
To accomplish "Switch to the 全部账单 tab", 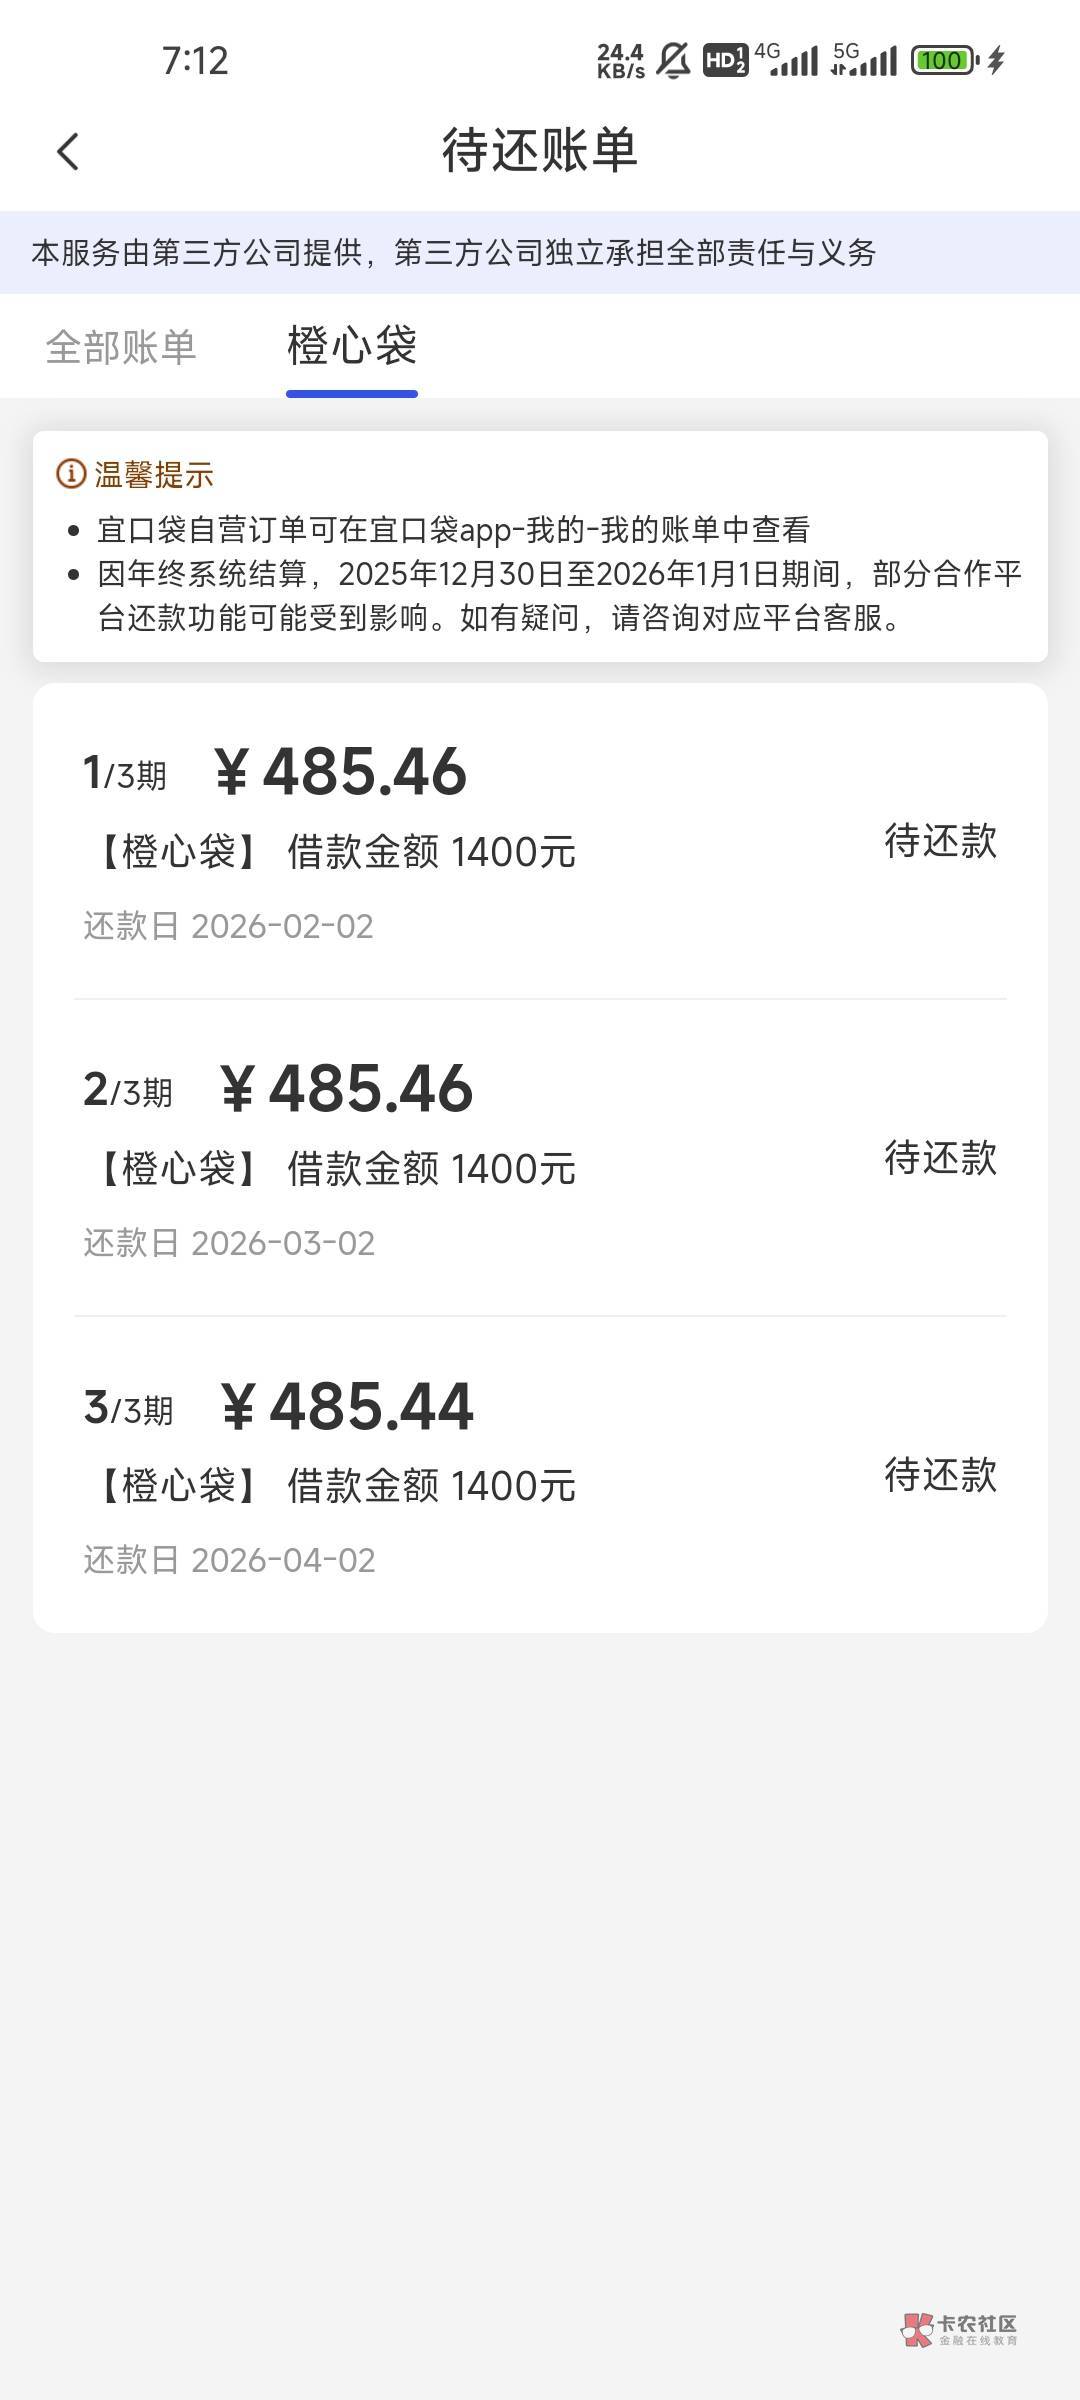I will coord(121,347).
